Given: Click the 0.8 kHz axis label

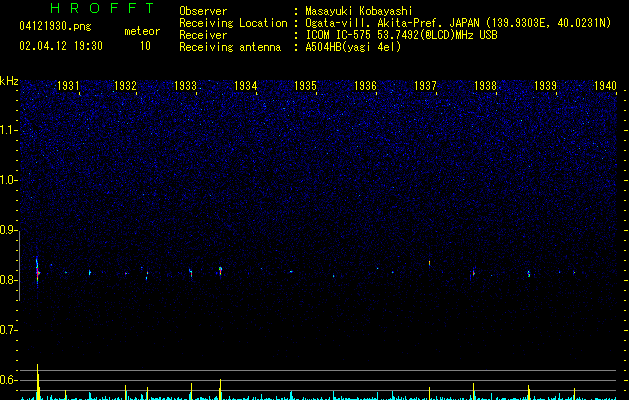Looking at the screenshot, I should coord(8,280).
